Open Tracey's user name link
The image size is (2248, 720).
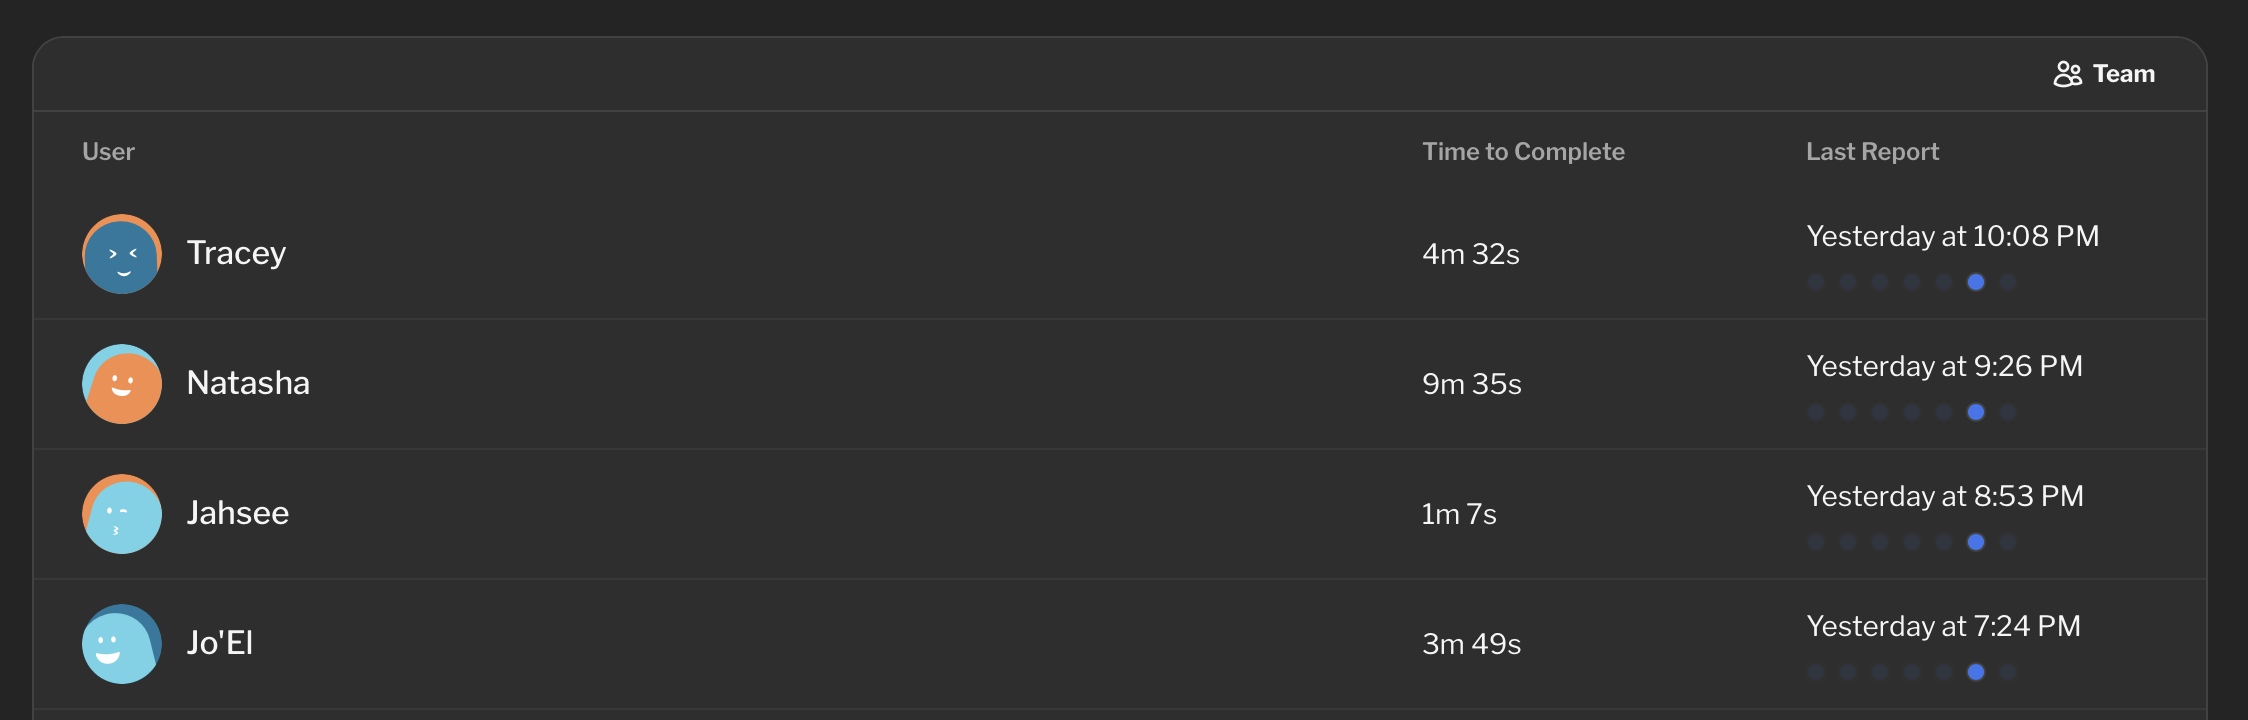click(x=236, y=253)
